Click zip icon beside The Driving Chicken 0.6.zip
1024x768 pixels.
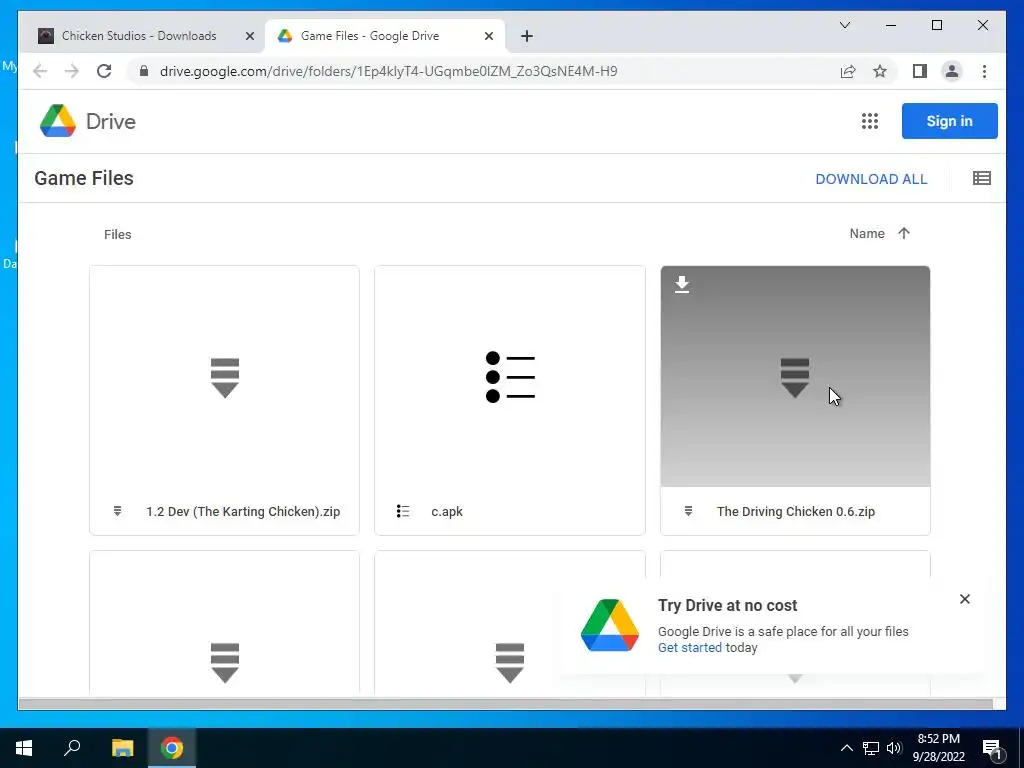coord(688,511)
